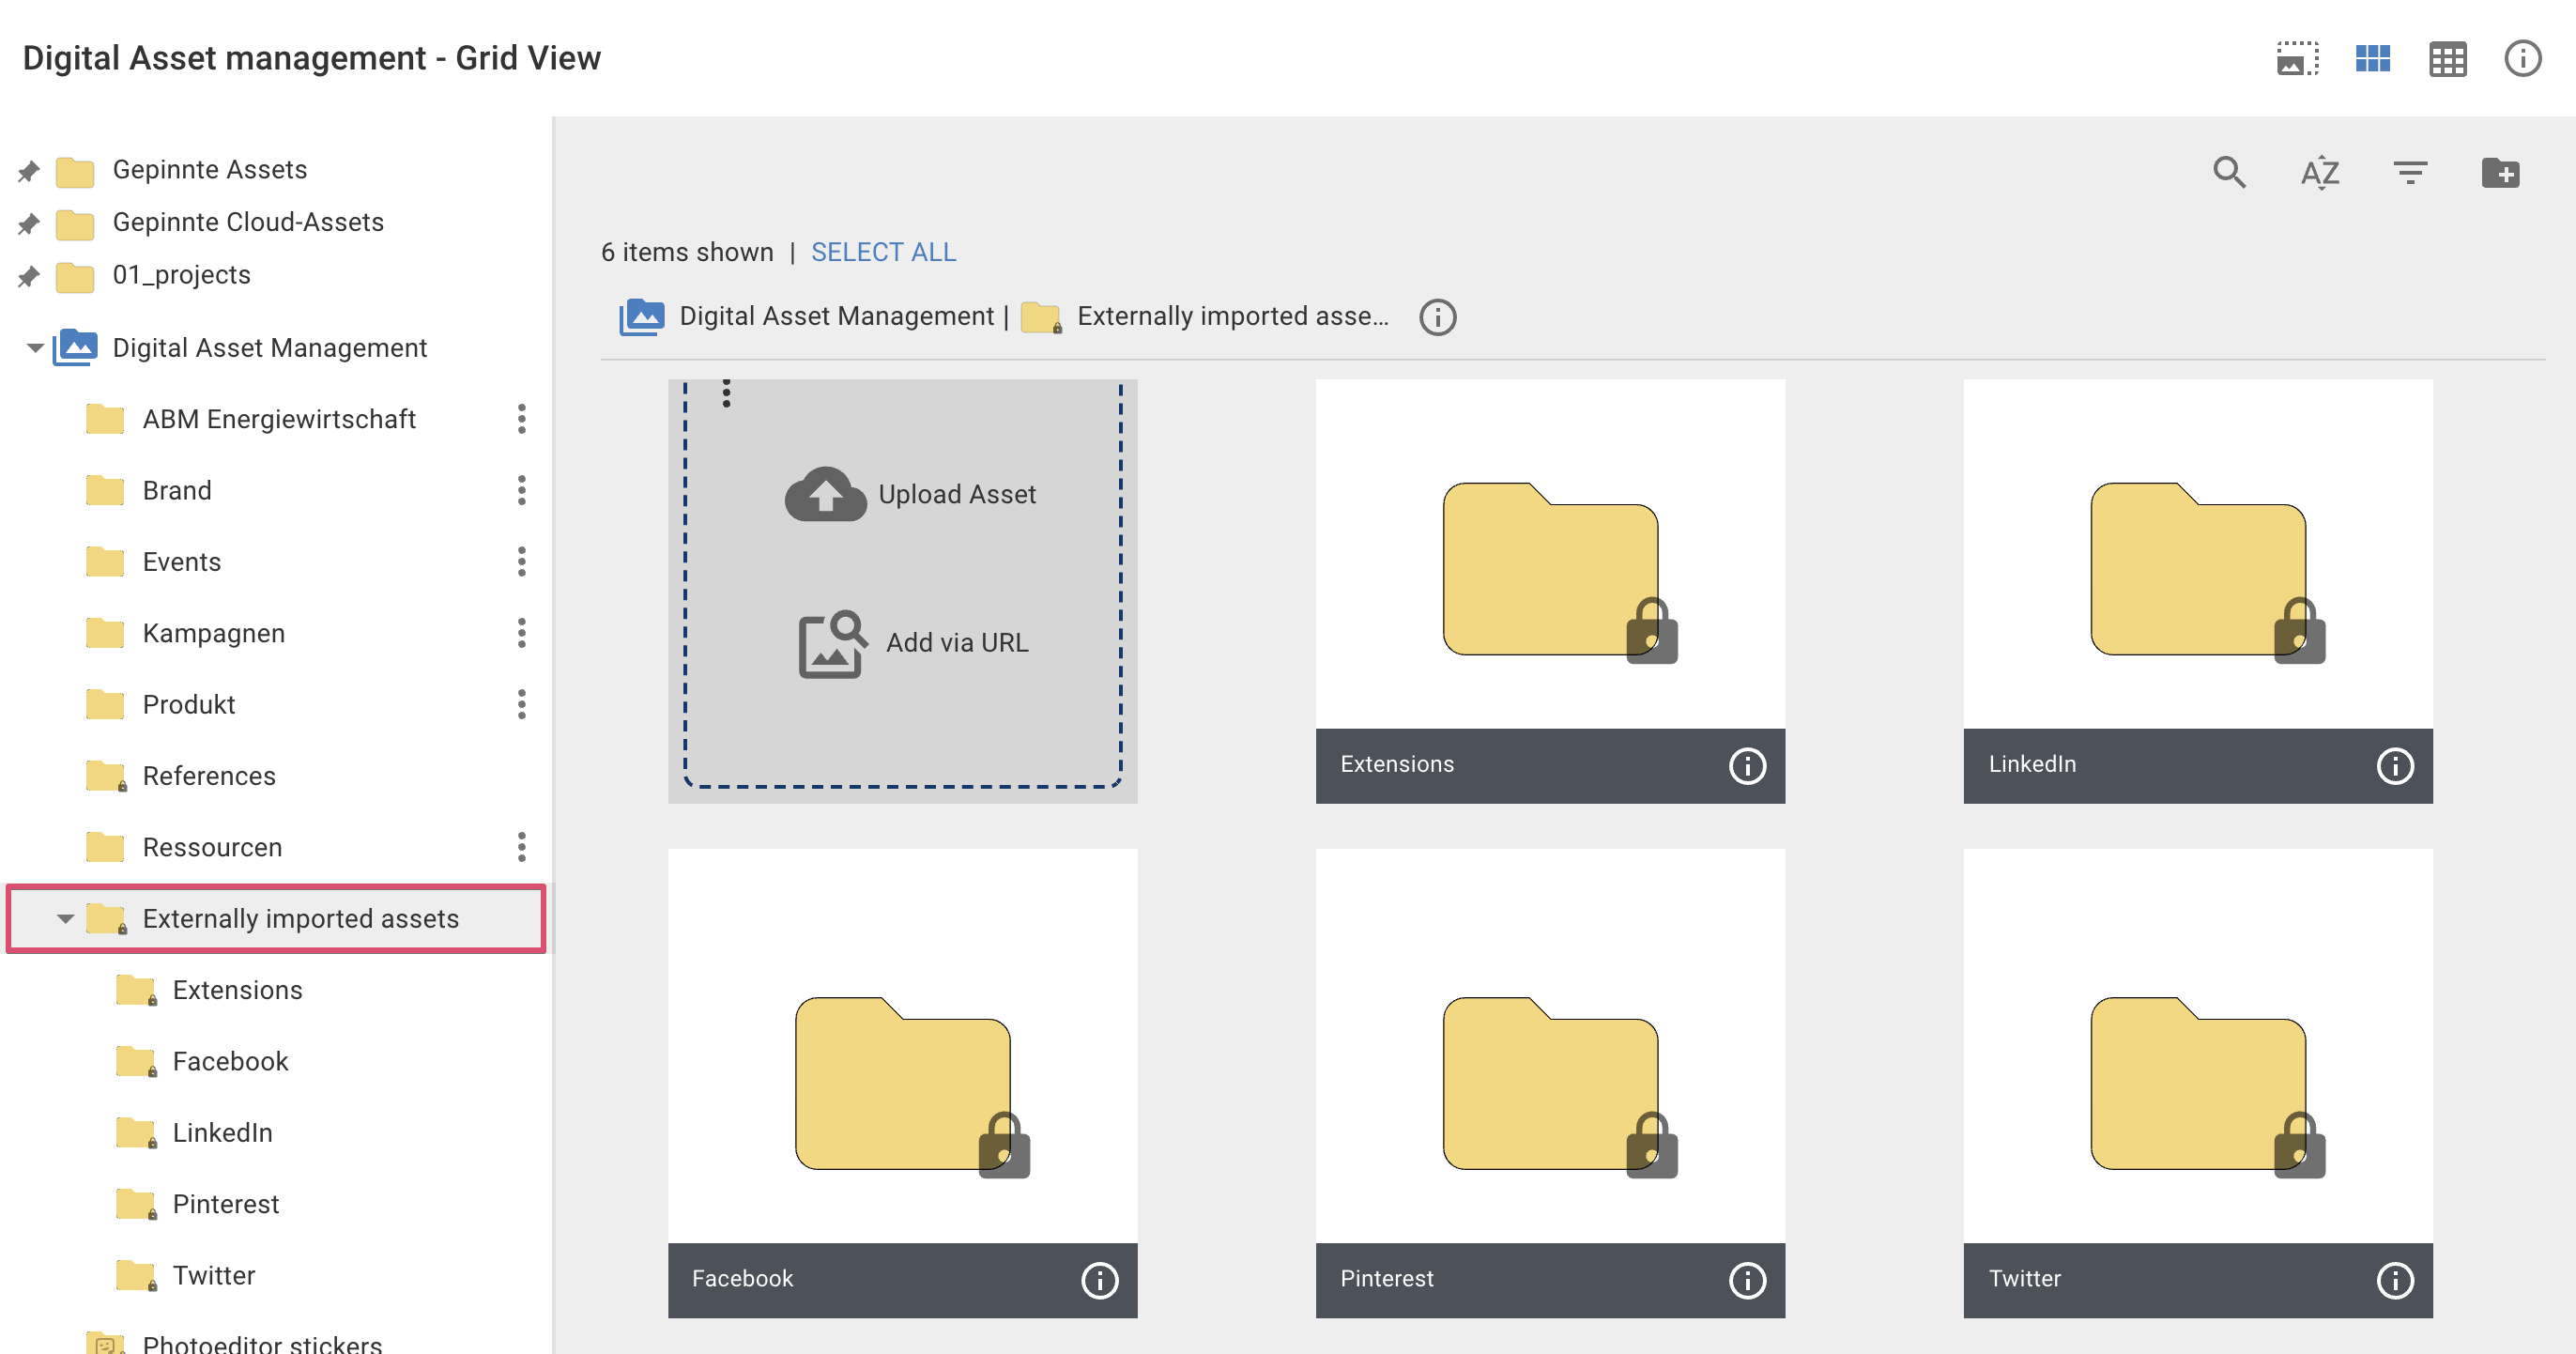Open Gepinnte Cloud-Assets folder in sidebar

click(x=248, y=222)
